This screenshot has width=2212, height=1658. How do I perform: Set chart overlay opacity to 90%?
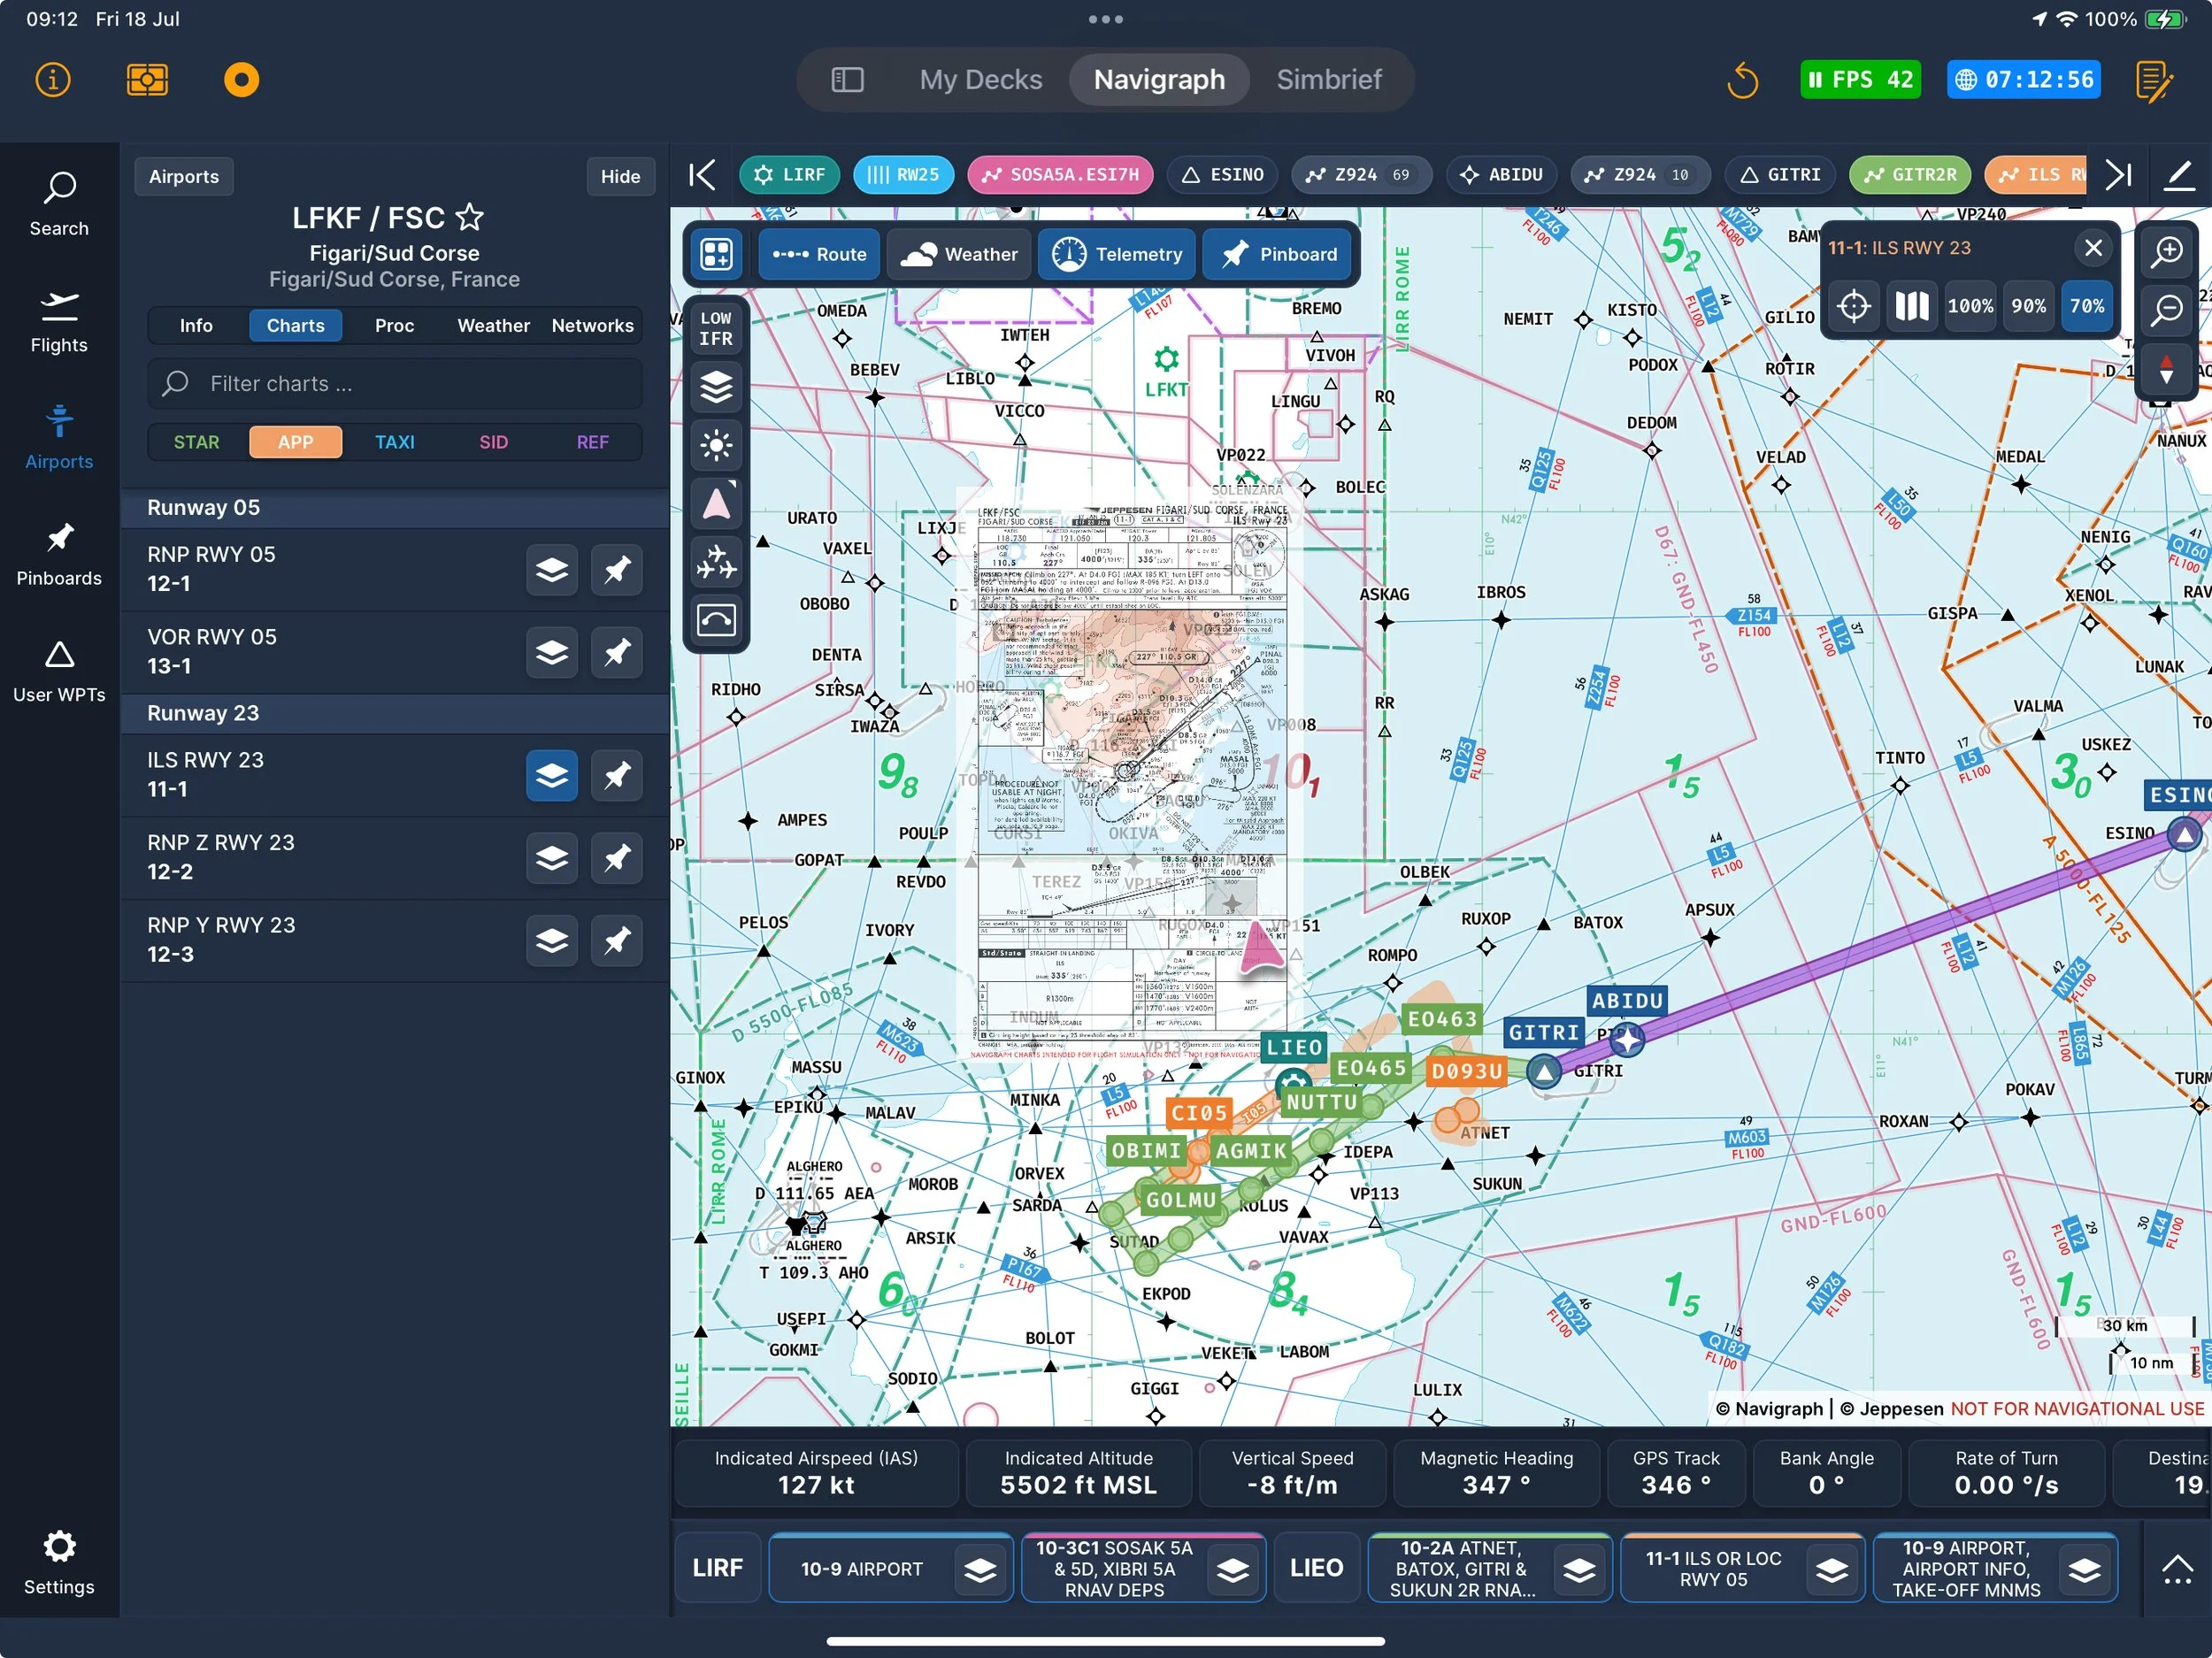coord(2028,306)
